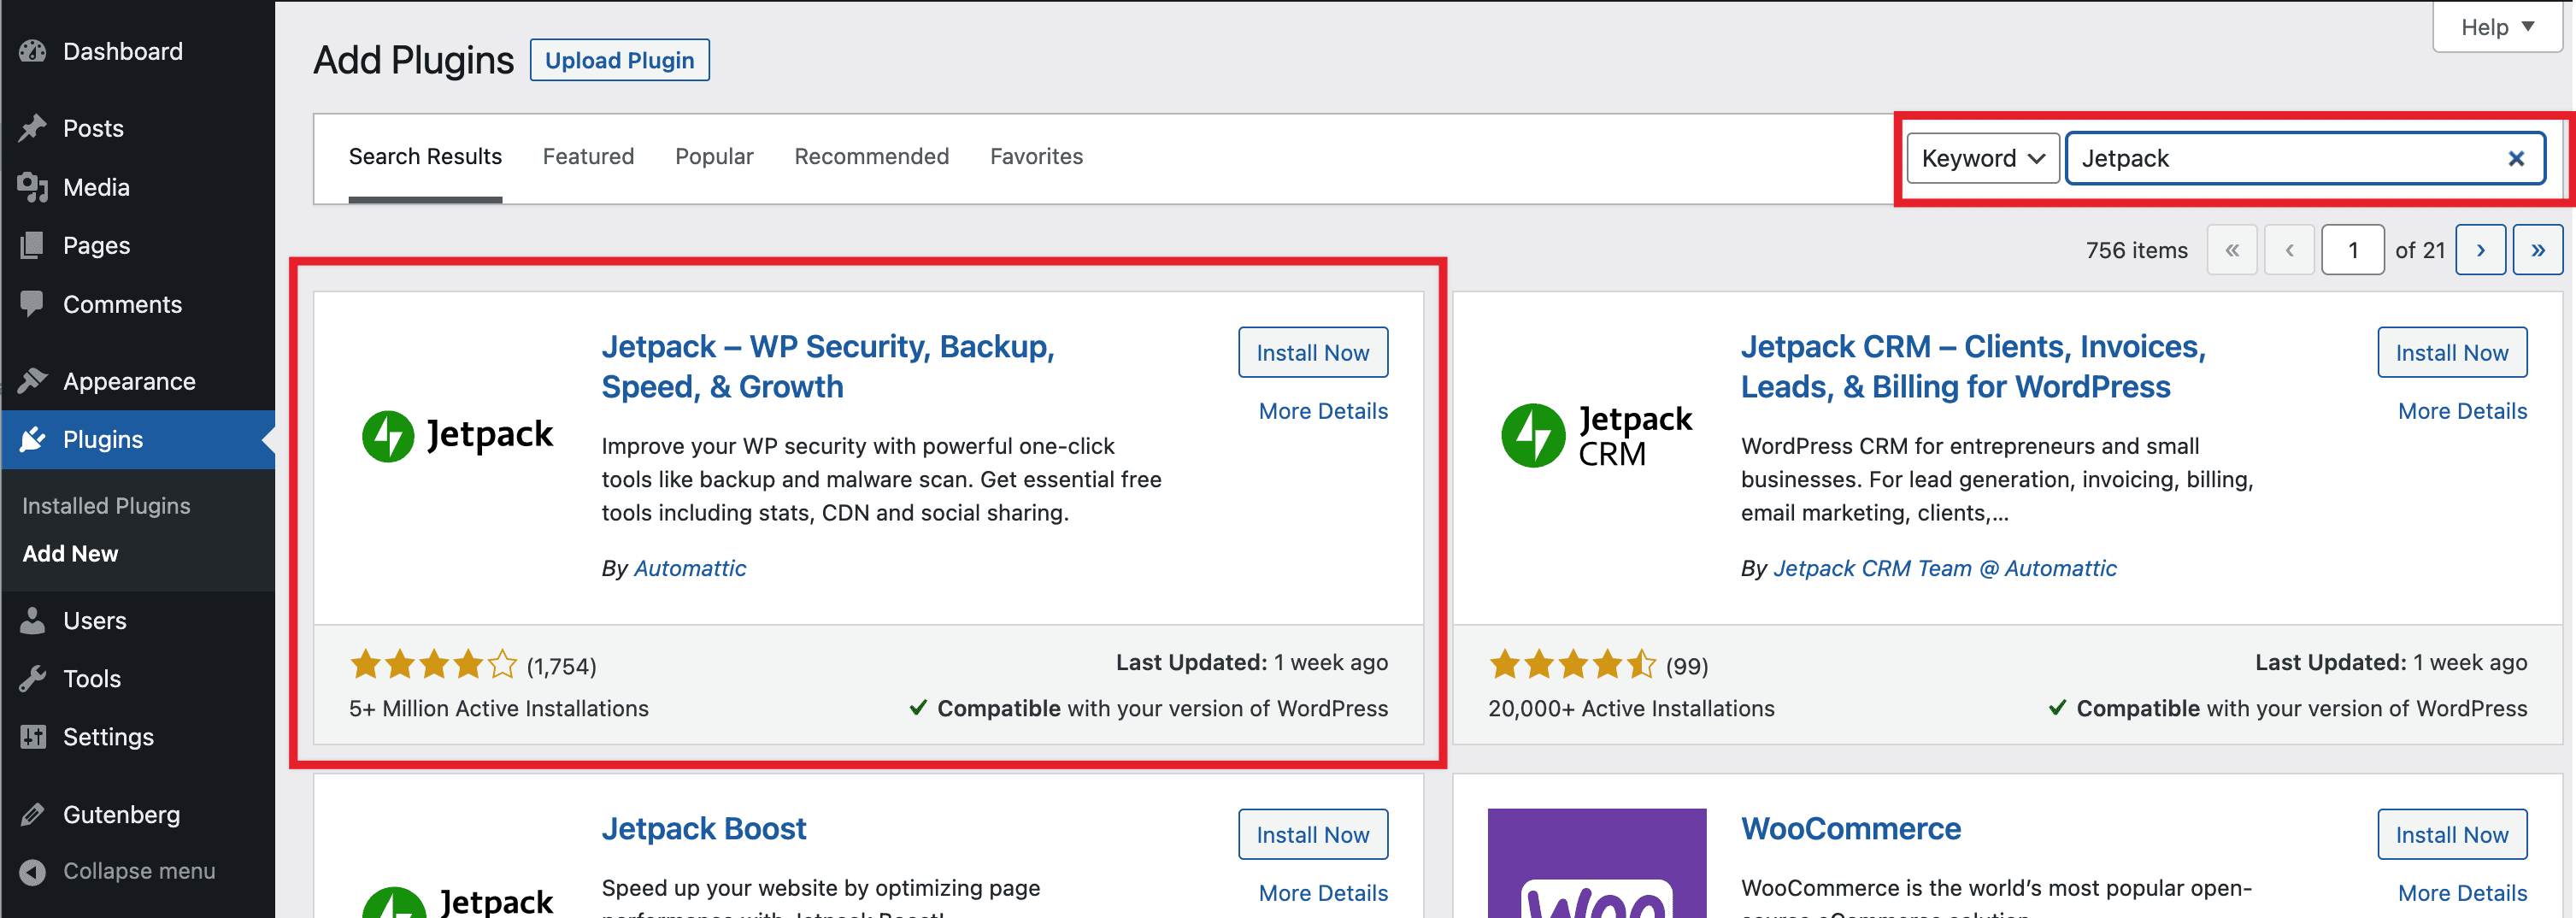Collapse the admin sidebar menu
This screenshot has height=918, width=2576.
(x=33, y=871)
